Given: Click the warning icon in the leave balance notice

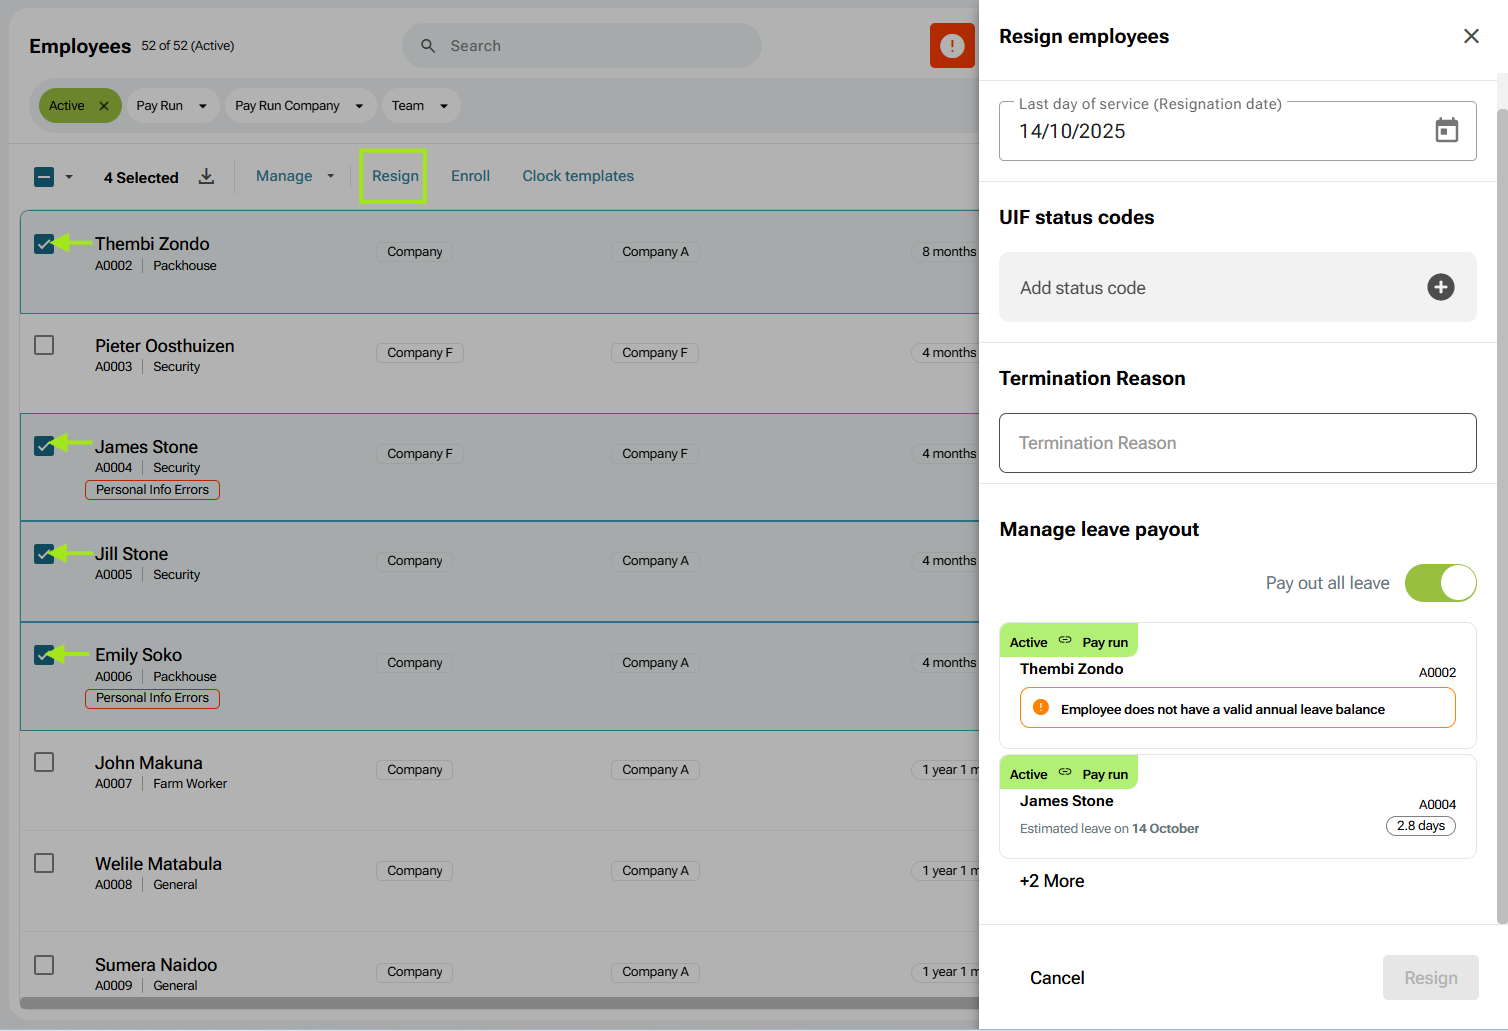Looking at the screenshot, I should pyautogui.click(x=1041, y=708).
